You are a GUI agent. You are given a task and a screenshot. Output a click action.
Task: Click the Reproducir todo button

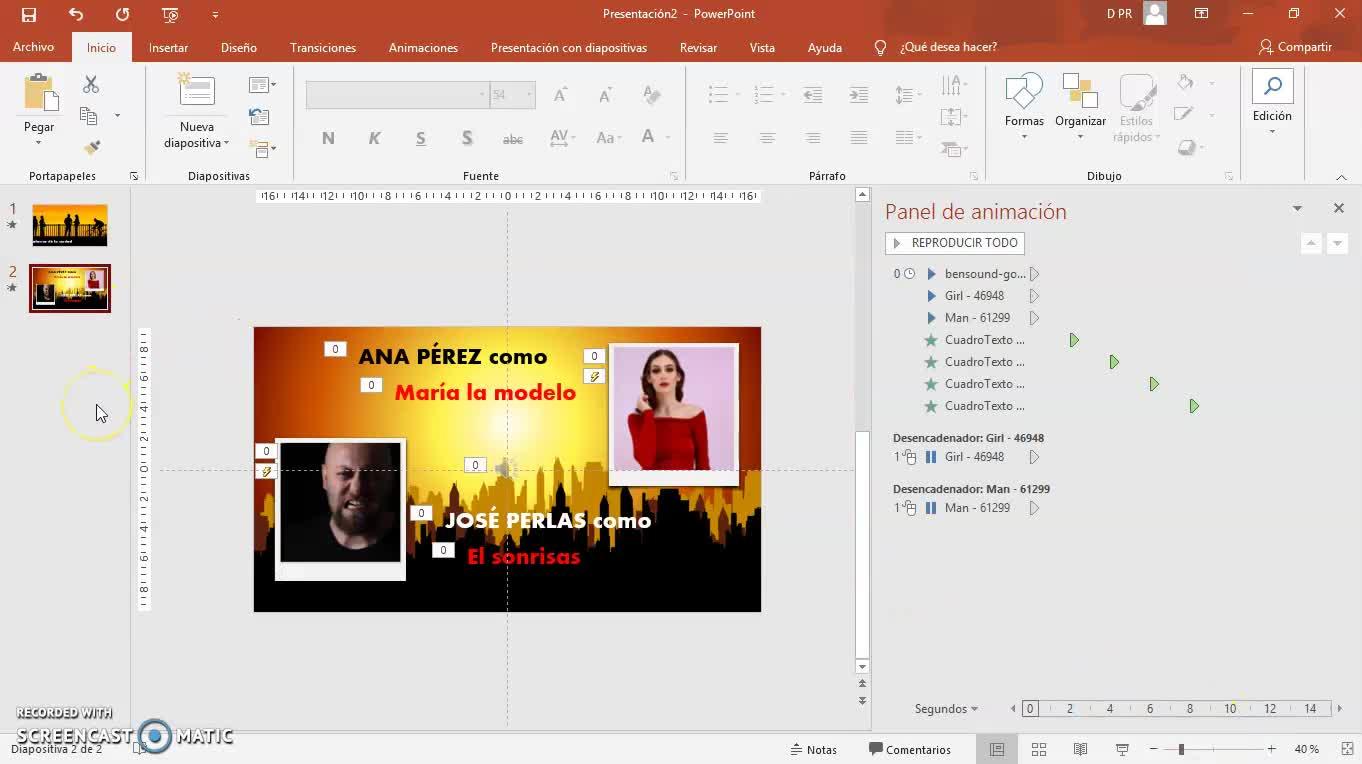(955, 243)
